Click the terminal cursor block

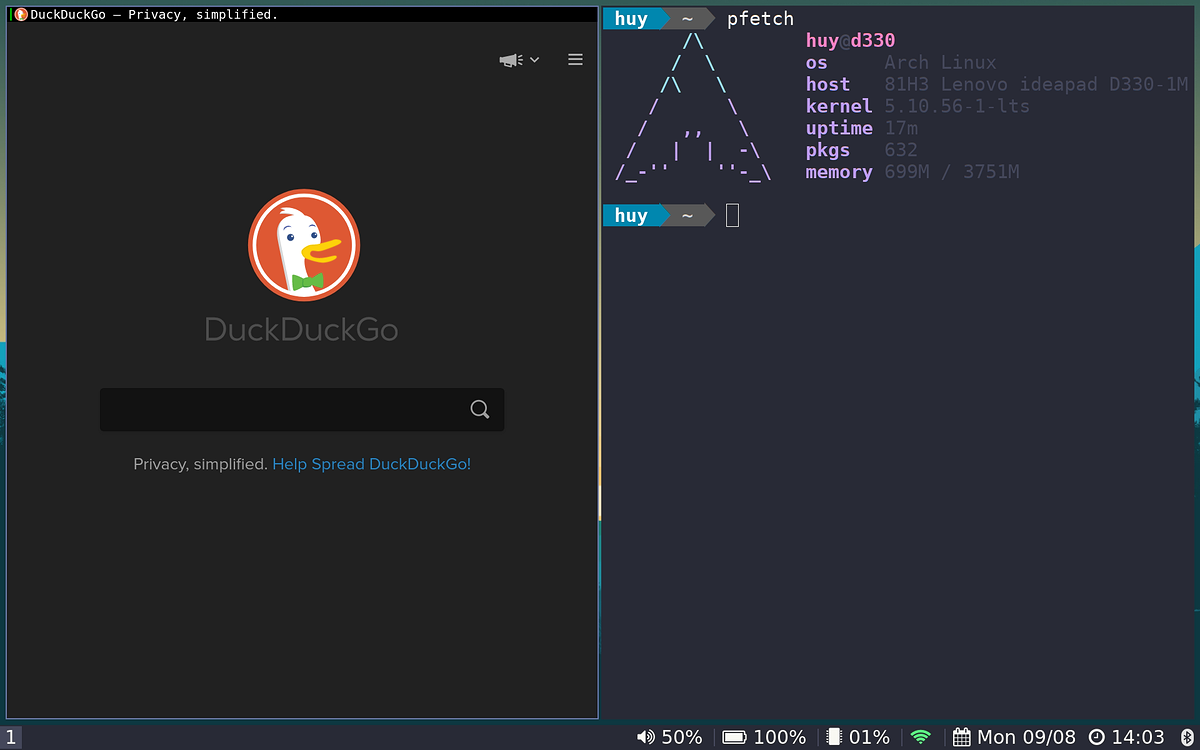click(x=732, y=215)
